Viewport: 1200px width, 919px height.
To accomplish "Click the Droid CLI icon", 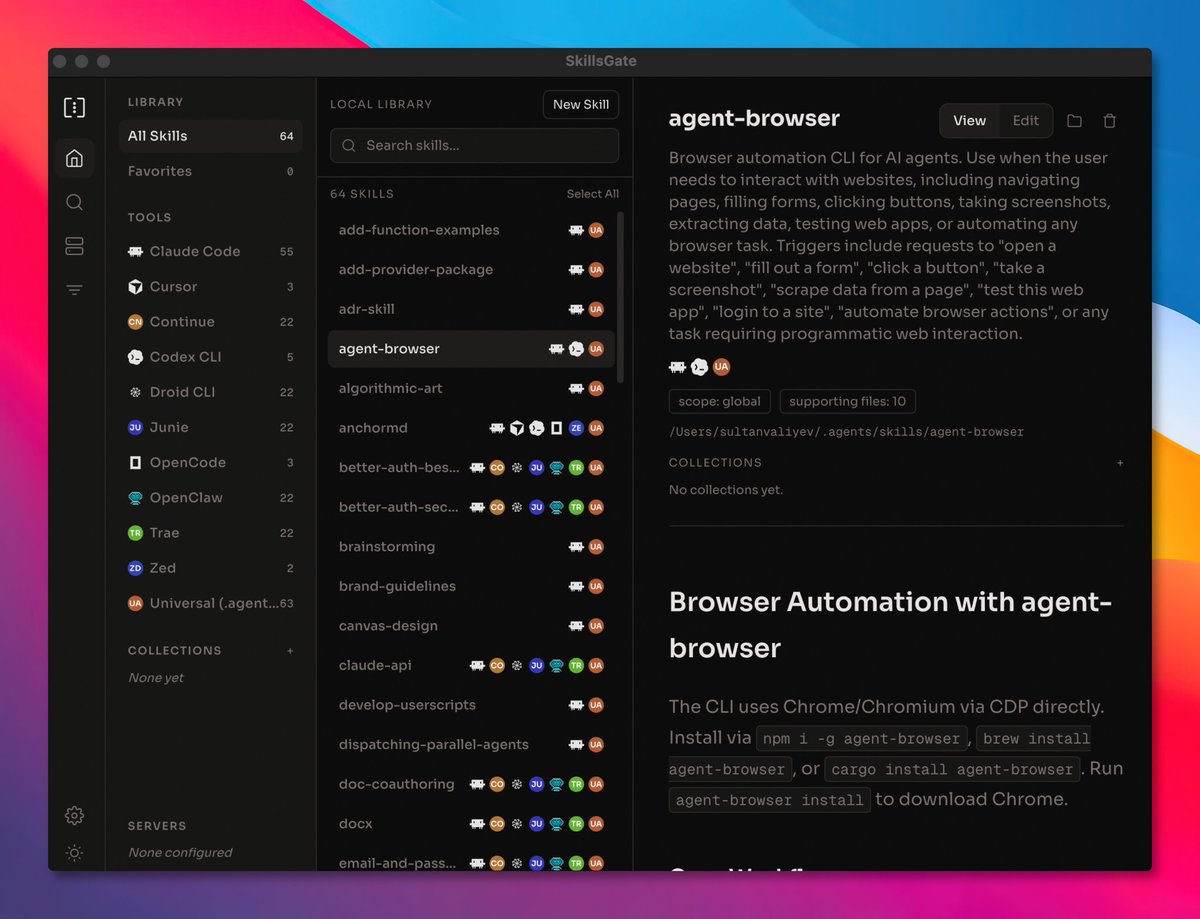I will click(x=135, y=392).
